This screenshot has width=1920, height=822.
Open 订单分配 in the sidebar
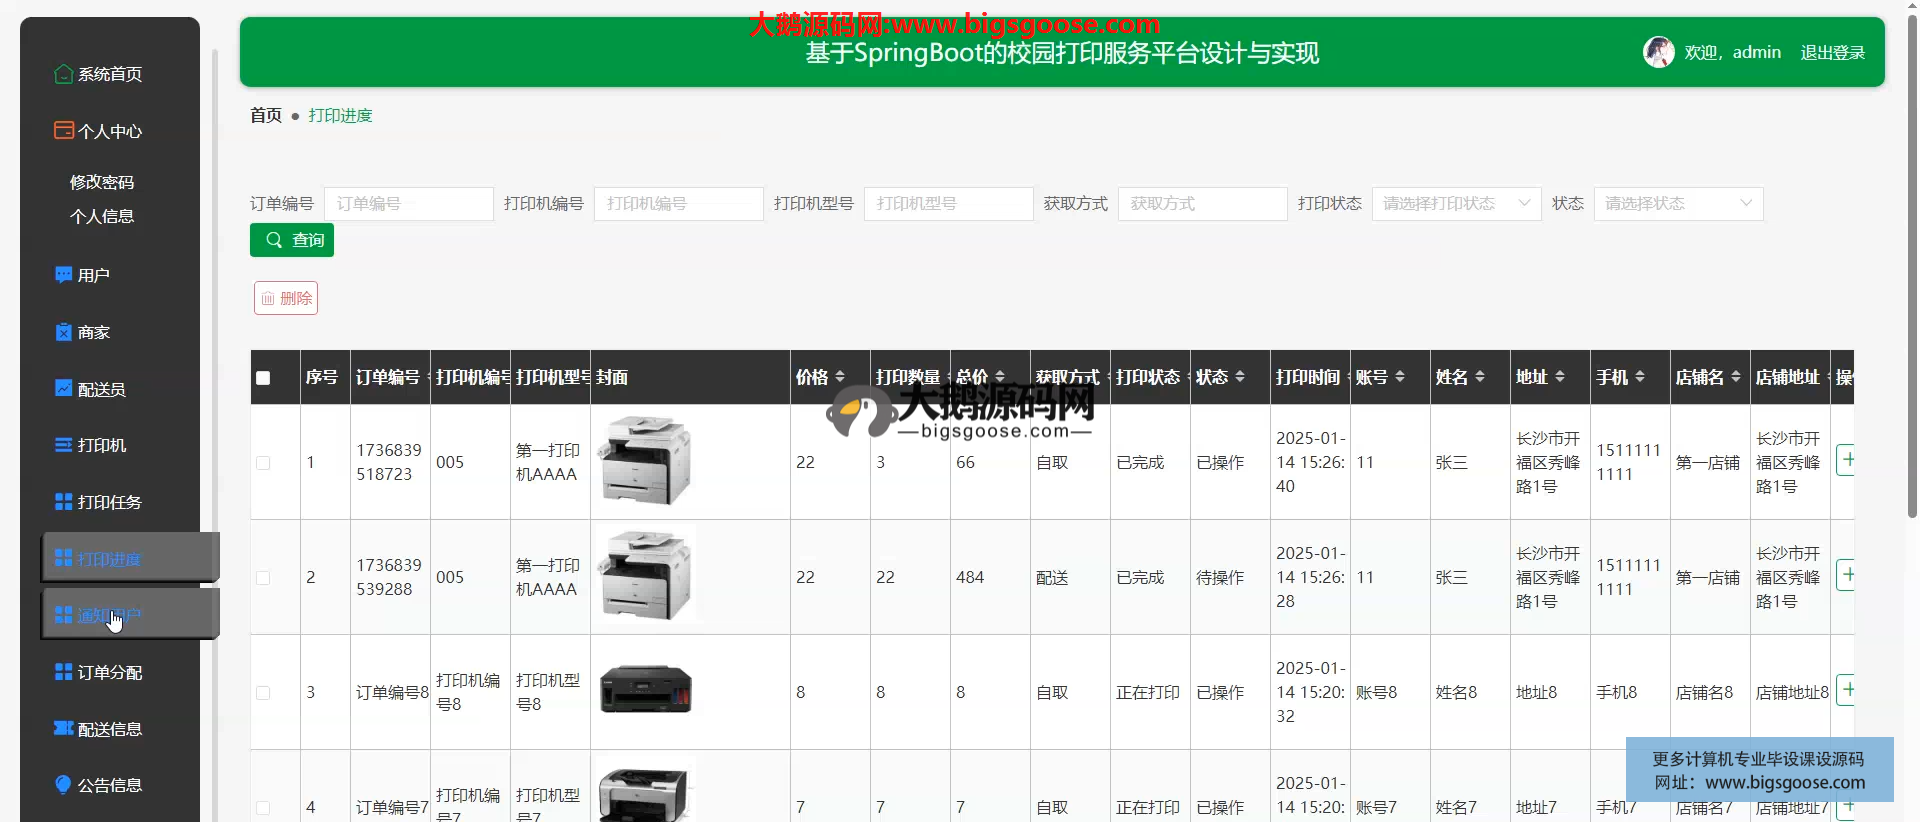point(110,672)
